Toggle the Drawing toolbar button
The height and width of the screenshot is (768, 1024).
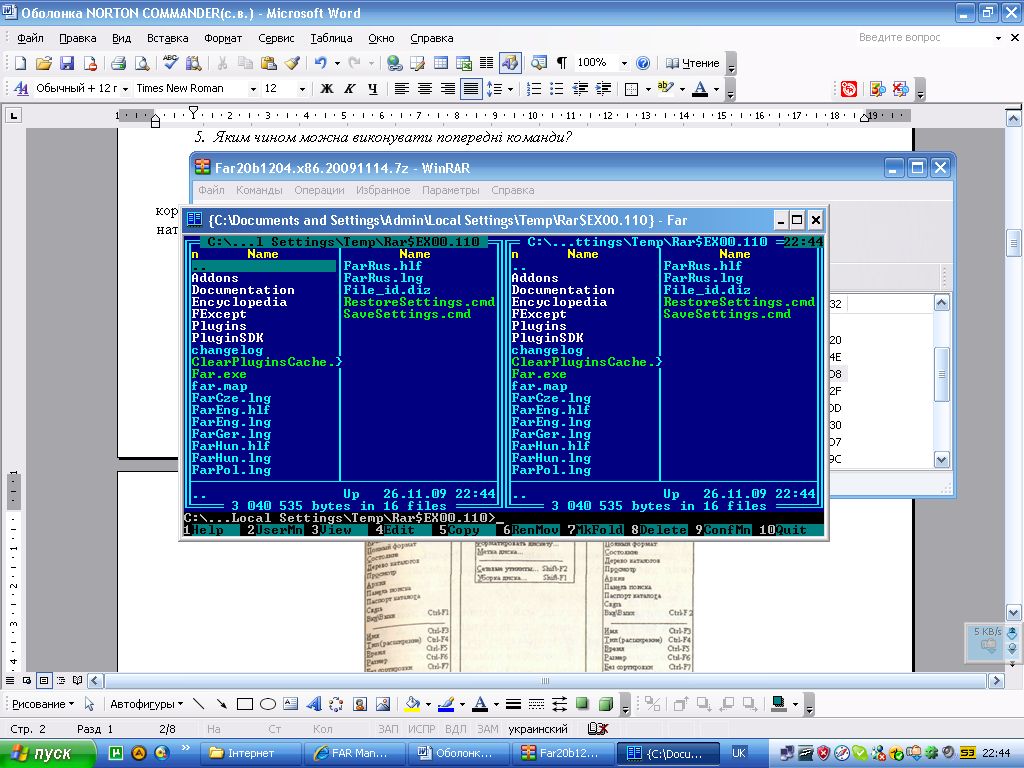(x=509, y=63)
